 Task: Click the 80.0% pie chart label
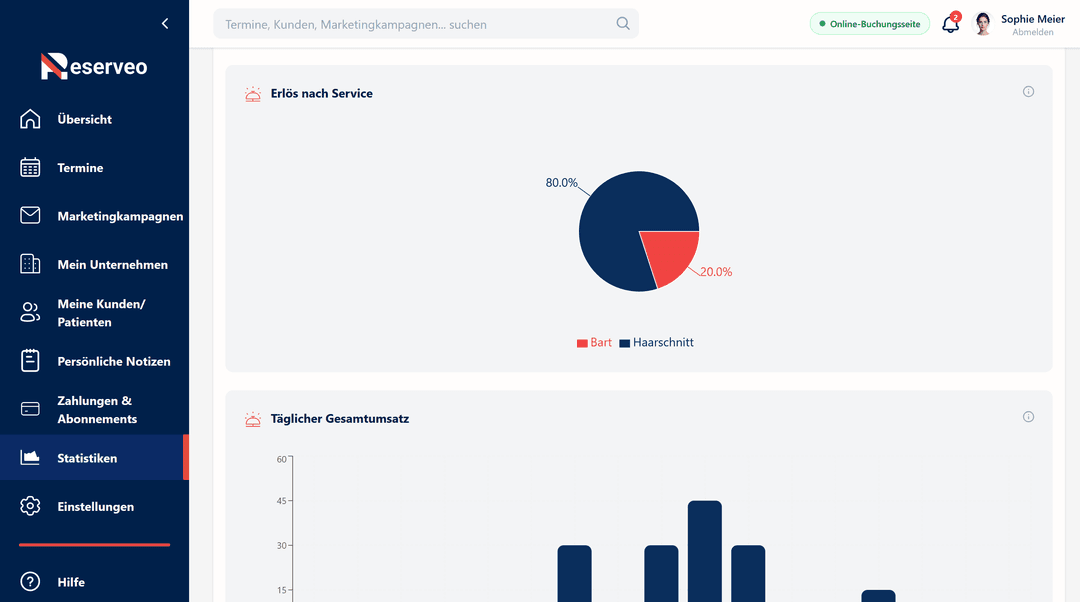pyautogui.click(x=561, y=183)
